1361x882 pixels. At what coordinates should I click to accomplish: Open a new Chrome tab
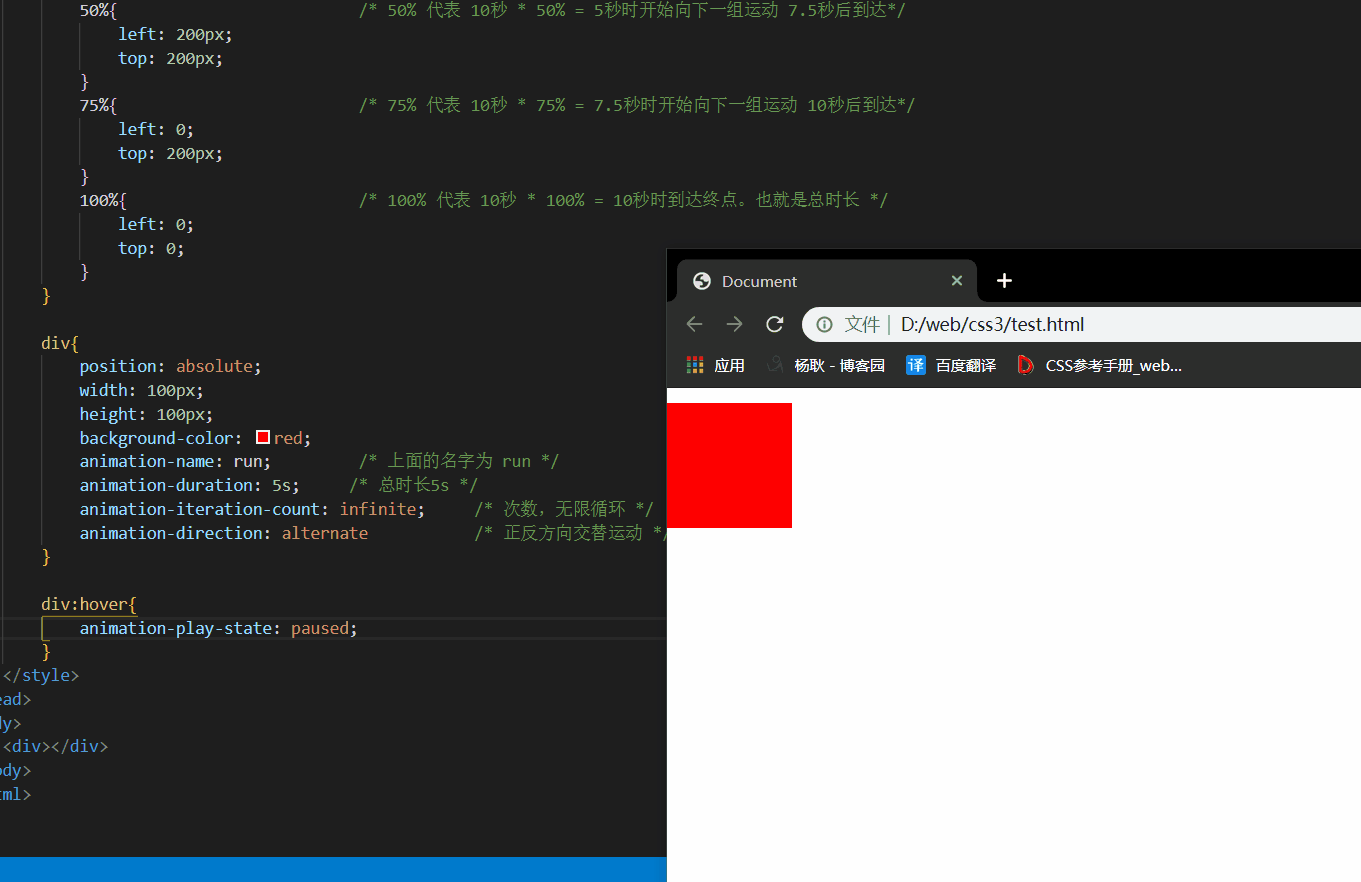1004,281
